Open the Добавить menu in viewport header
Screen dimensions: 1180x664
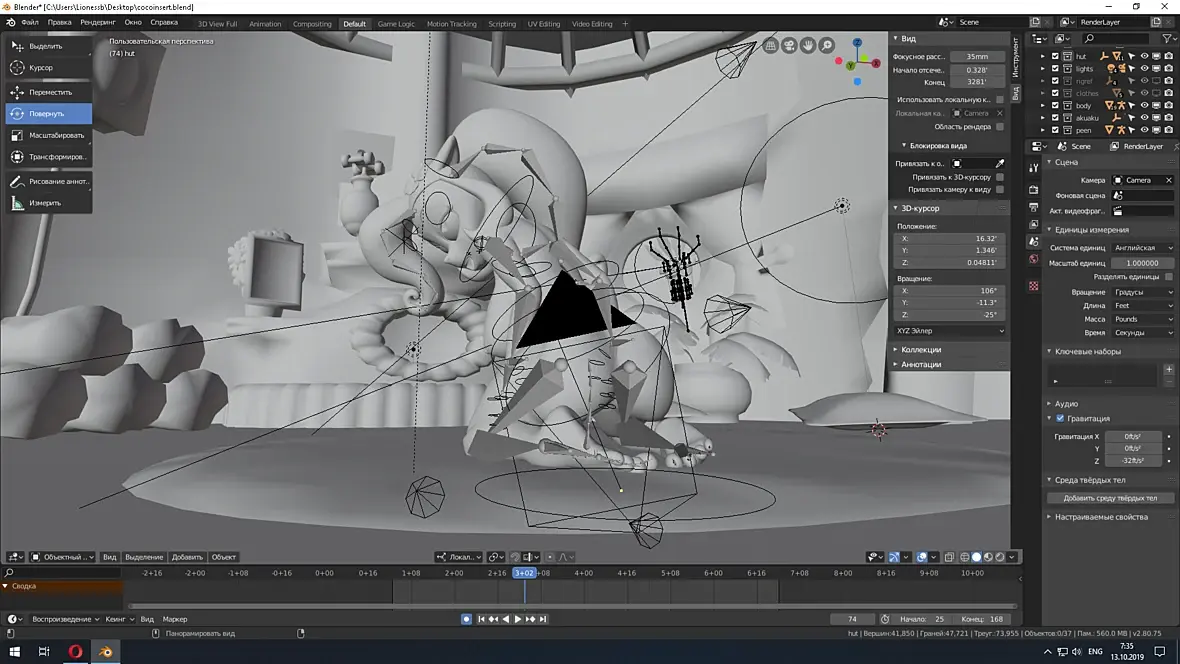coord(187,557)
